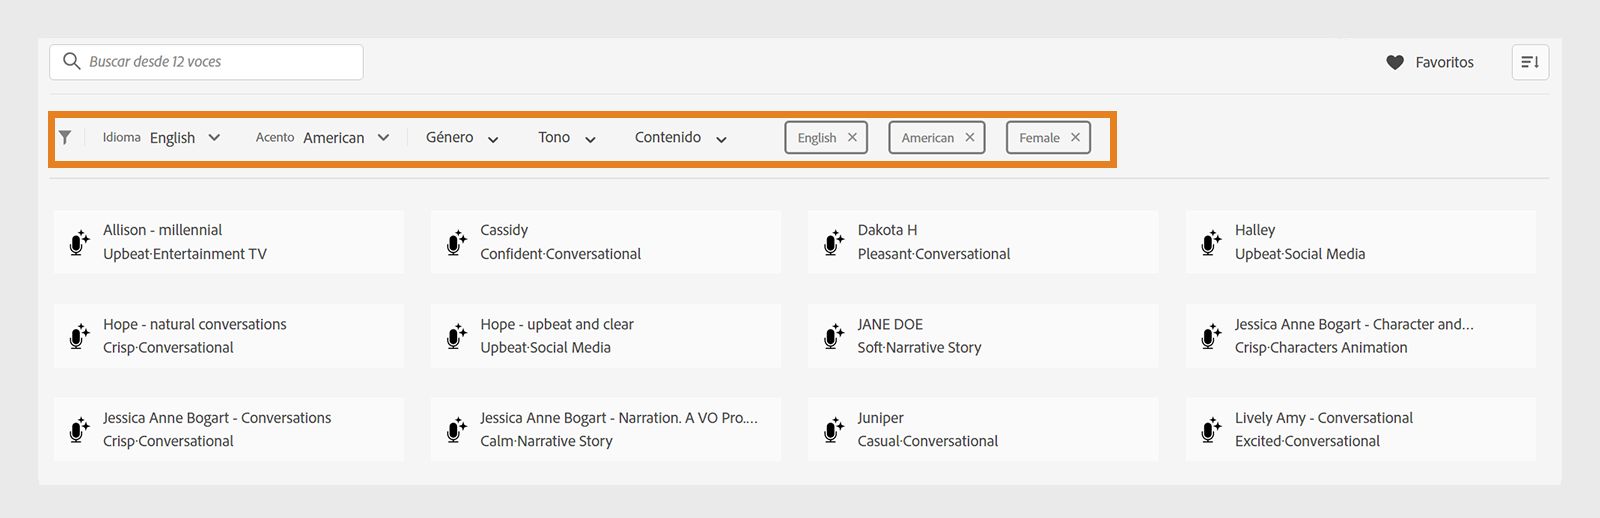Screen dimensions: 1600x518
Task: Open the sort order icon button
Action: pos(1530,62)
